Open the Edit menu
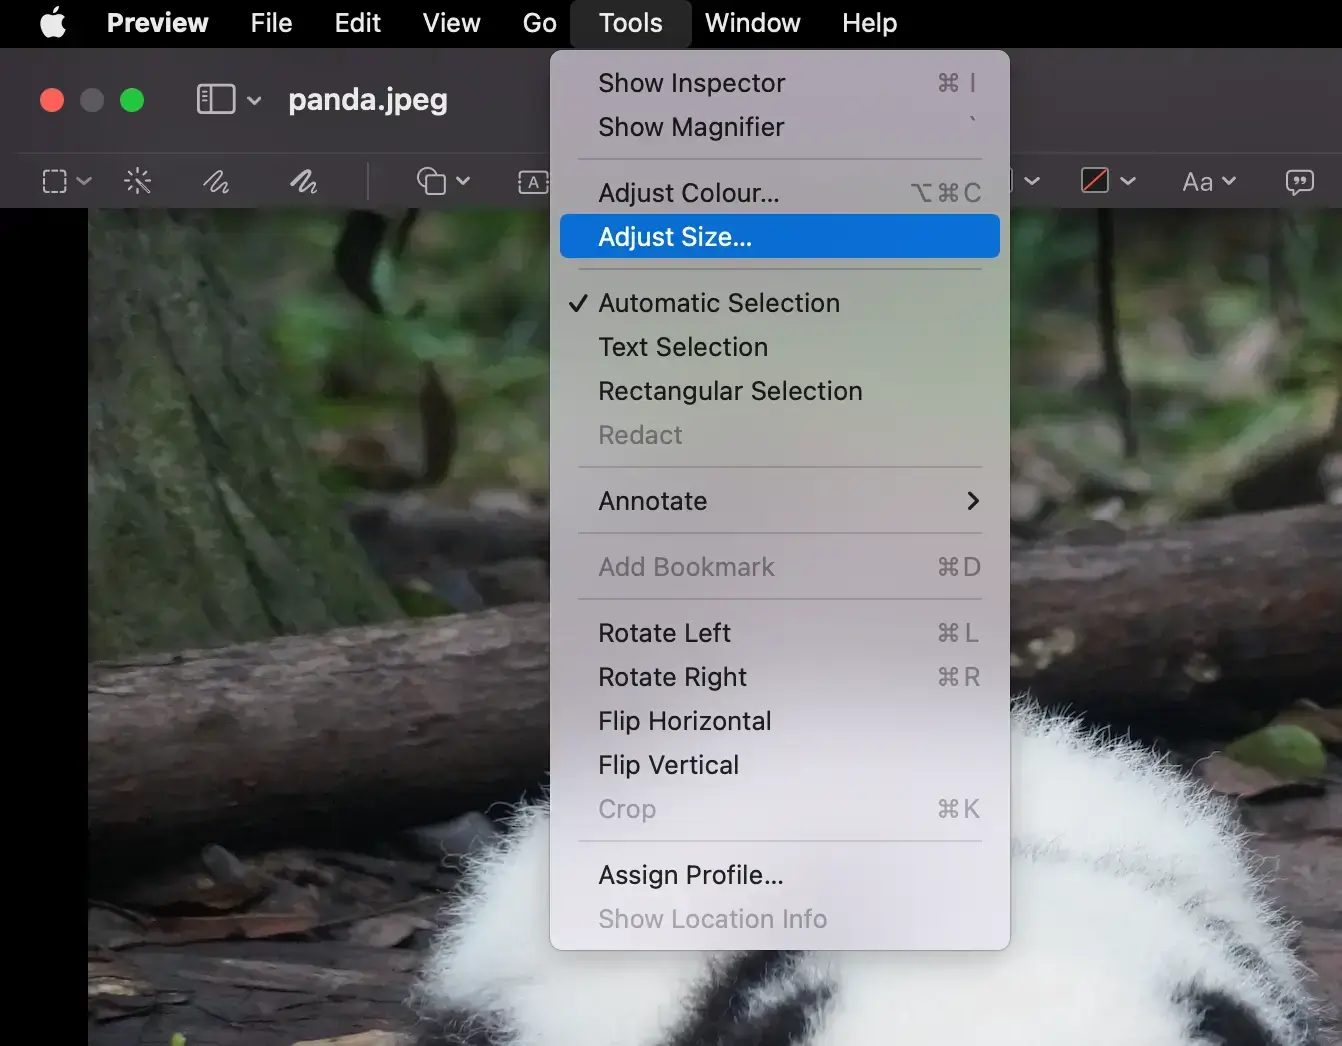This screenshot has width=1342, height=1046. click(357, 23)
